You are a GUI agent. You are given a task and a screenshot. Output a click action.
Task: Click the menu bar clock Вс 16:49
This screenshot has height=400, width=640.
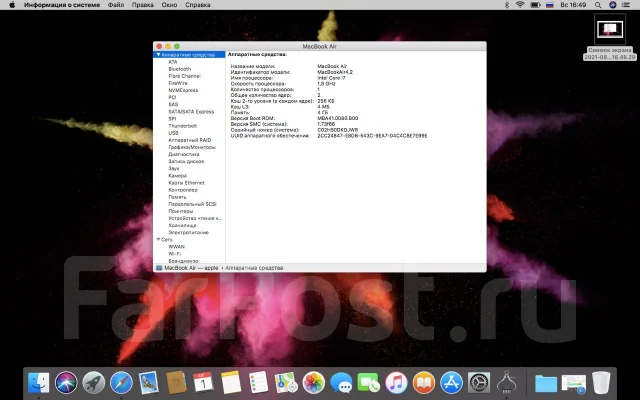(x=573, y=5)
